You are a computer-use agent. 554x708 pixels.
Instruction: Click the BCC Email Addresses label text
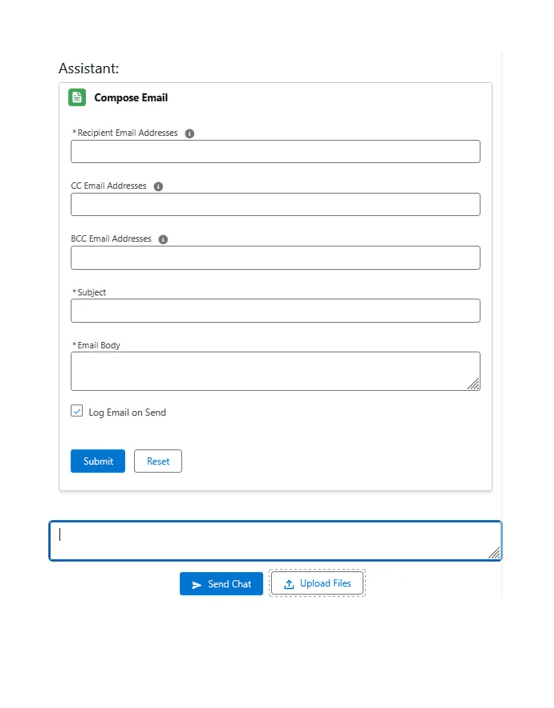point(111,238)
